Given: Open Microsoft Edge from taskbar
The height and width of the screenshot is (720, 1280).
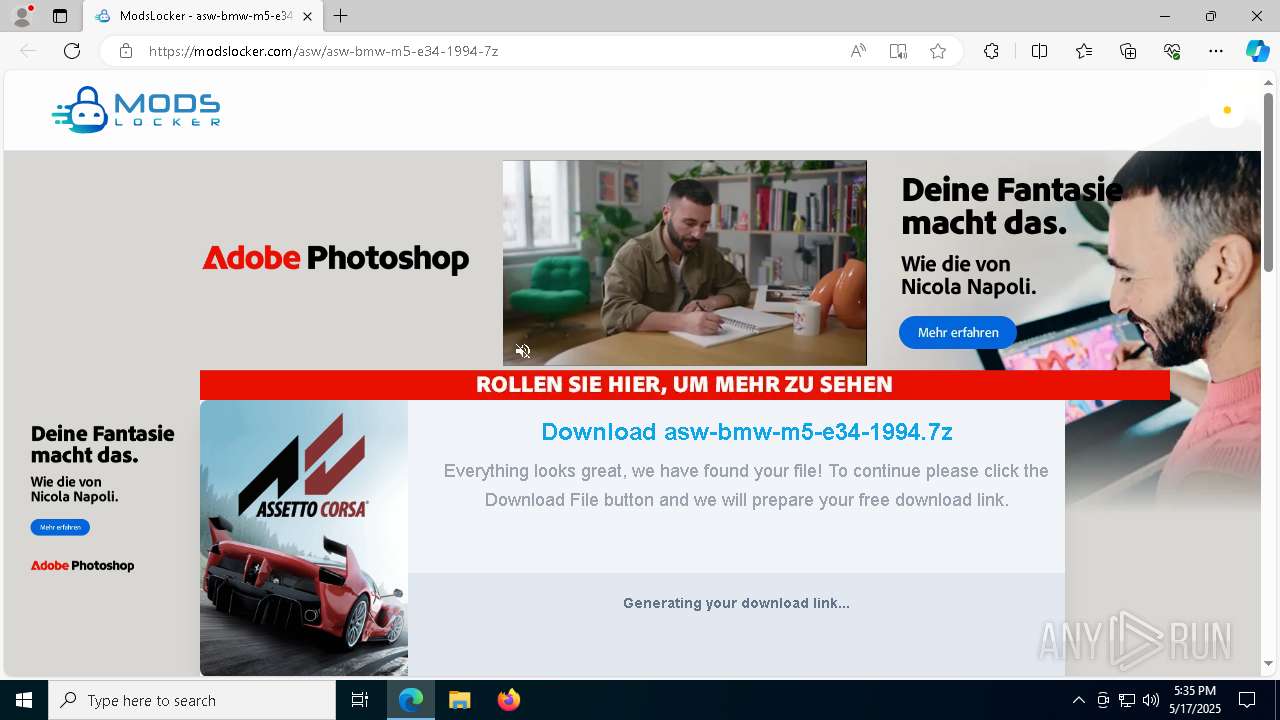Looking at the screenshot, I should 411,700.
